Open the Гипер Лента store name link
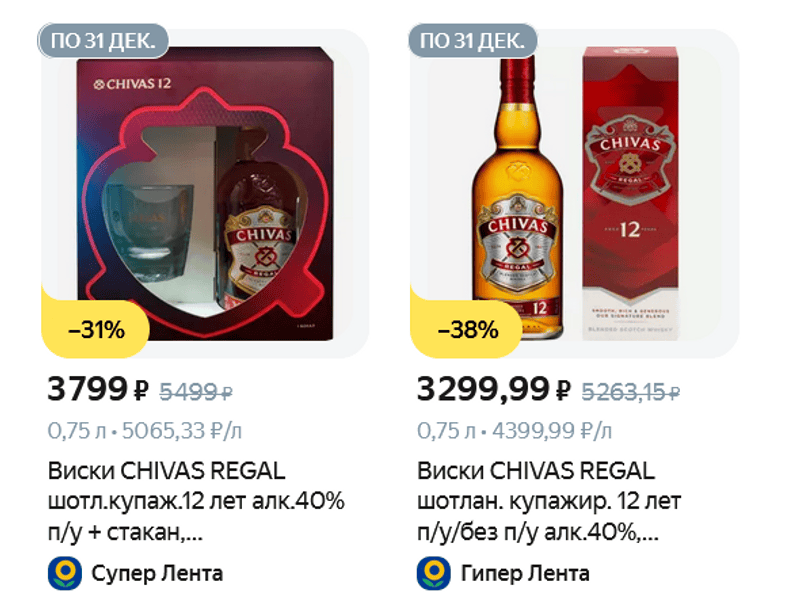Viewport: 800px width, 612px height. (525, 573)
